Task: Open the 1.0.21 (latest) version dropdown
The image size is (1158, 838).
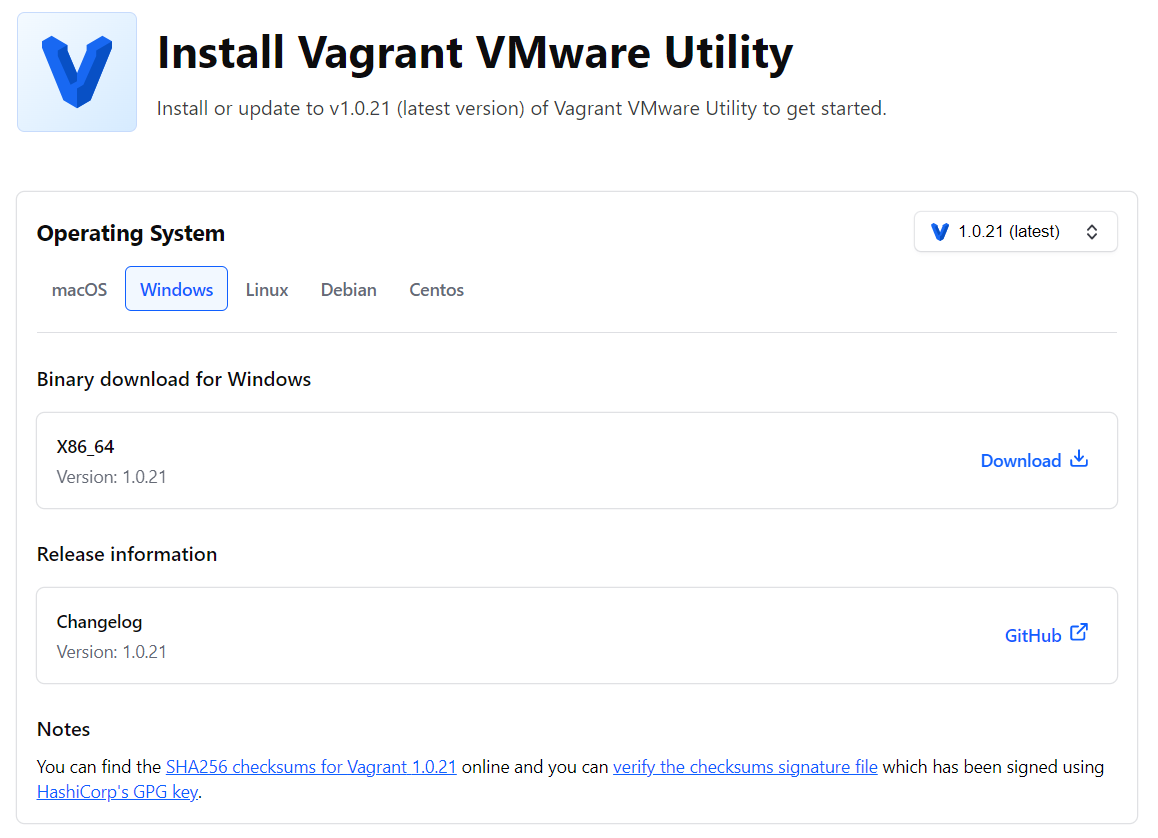Action: click(x=1015, y=232)
